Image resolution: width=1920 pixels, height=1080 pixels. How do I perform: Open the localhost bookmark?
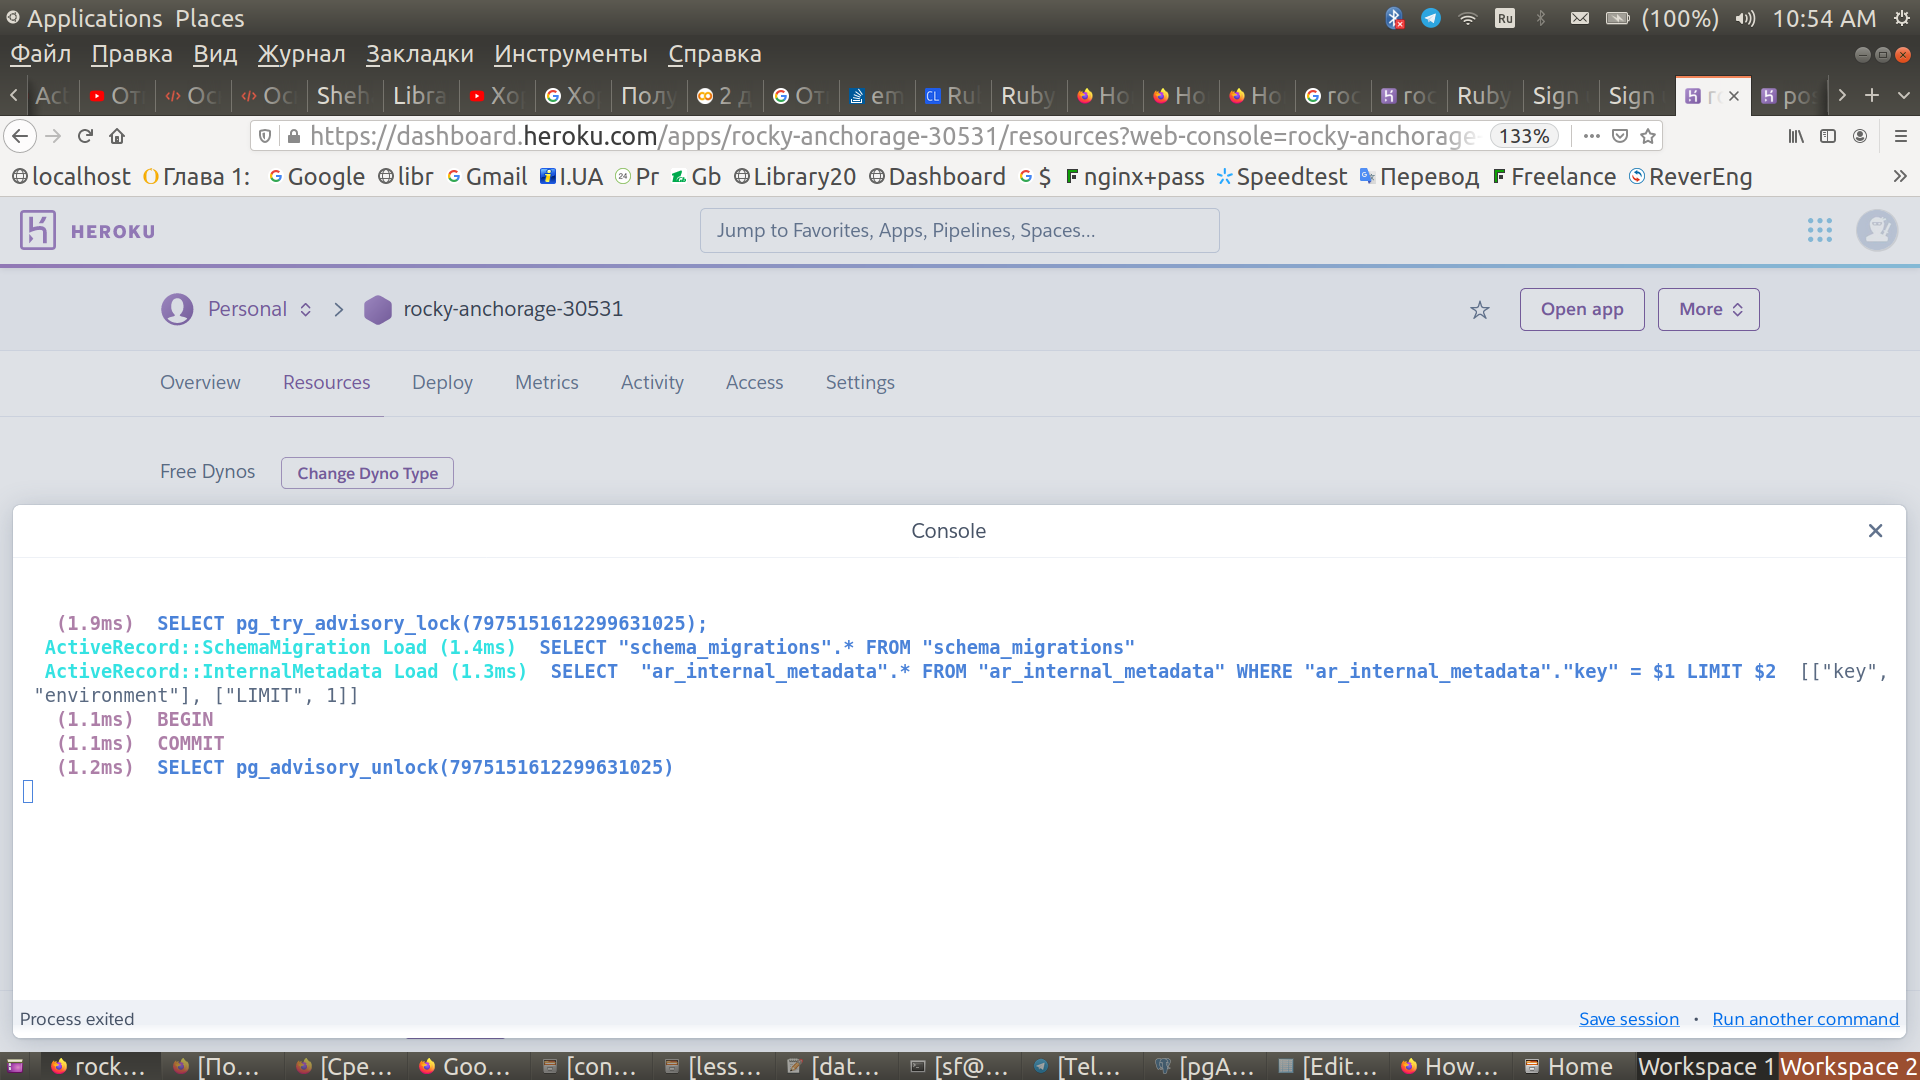pos(71,177)
